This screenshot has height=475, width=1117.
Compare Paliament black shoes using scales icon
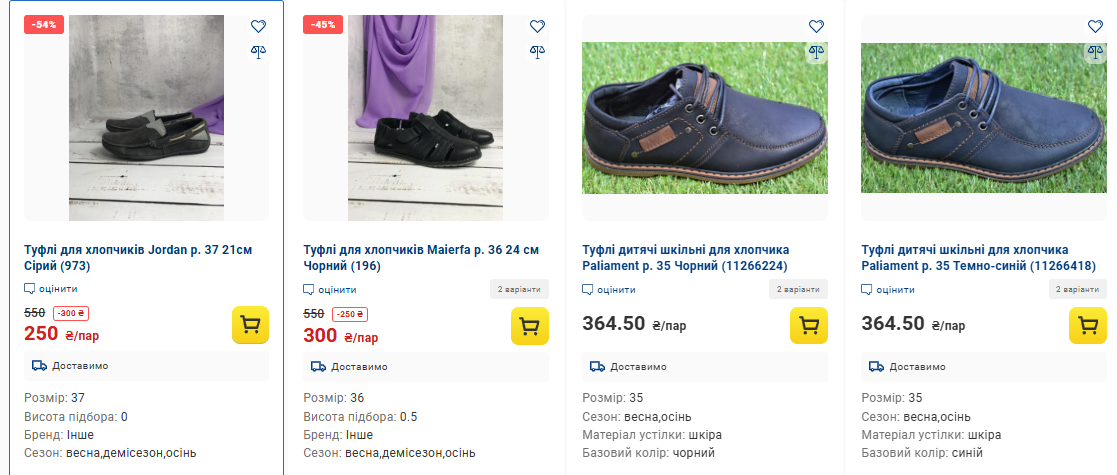coord(816,50)
